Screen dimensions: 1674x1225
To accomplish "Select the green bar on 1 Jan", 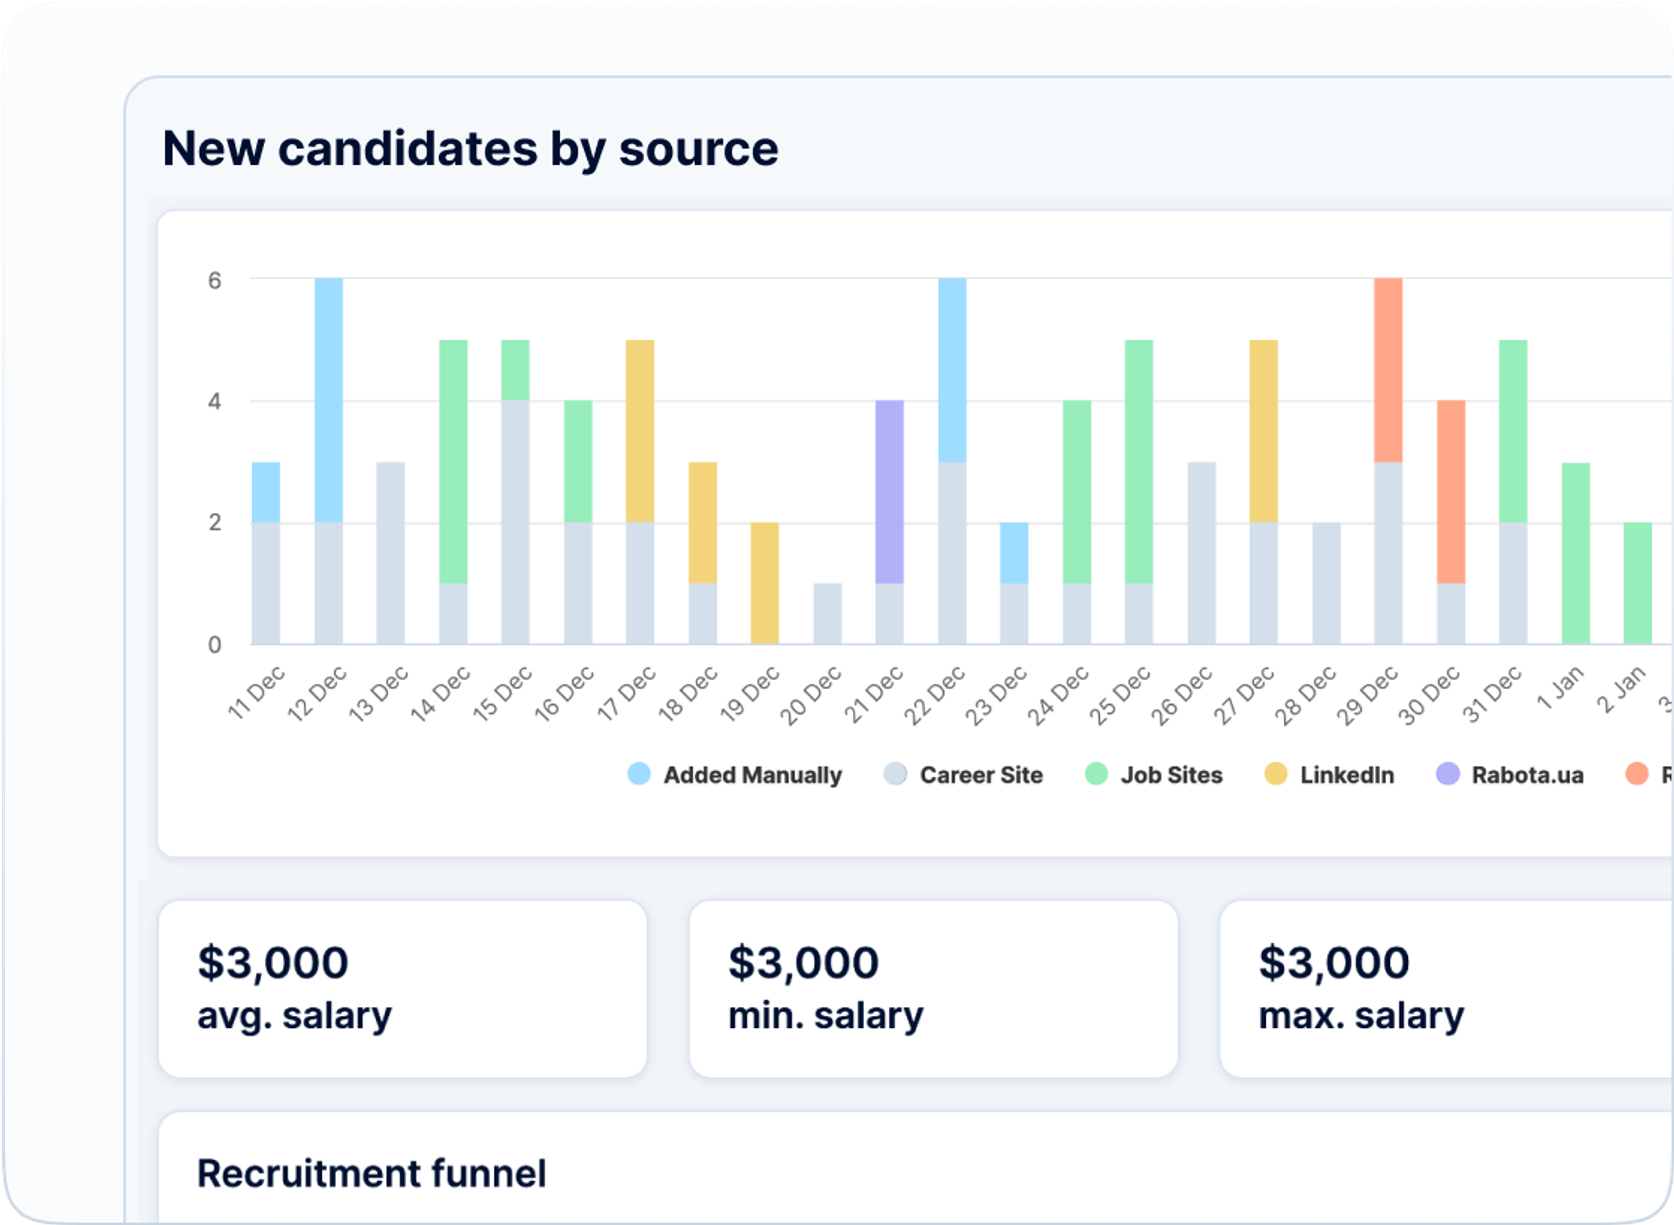I will (1576, 553).
